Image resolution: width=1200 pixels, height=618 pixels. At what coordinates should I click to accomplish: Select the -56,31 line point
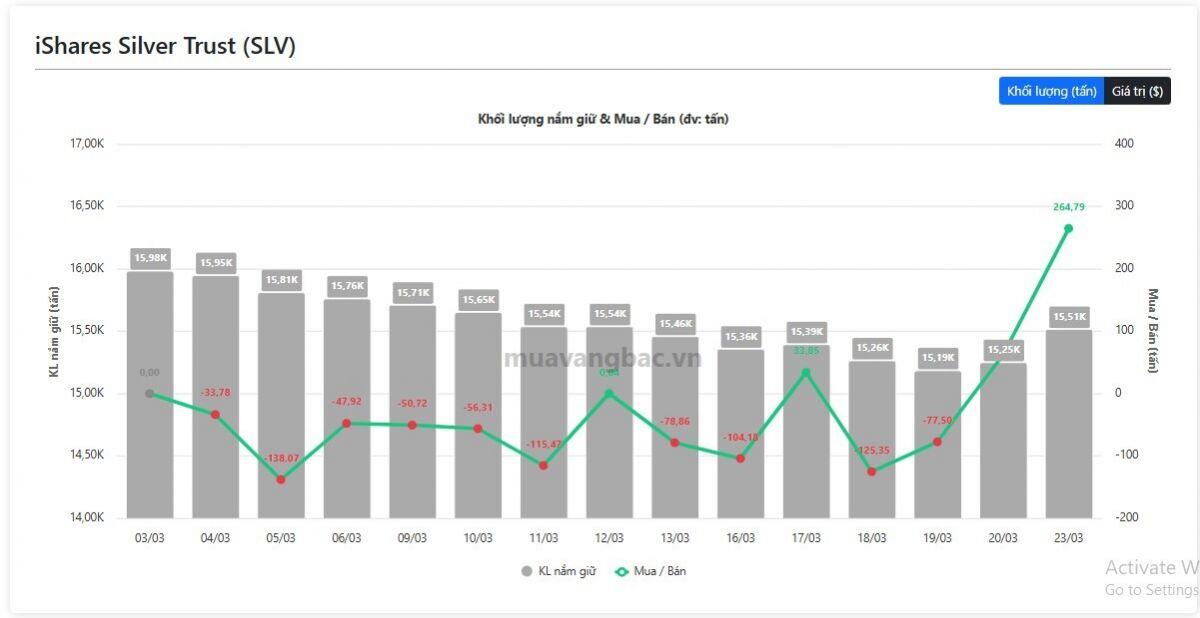click(x=478, y=428)
